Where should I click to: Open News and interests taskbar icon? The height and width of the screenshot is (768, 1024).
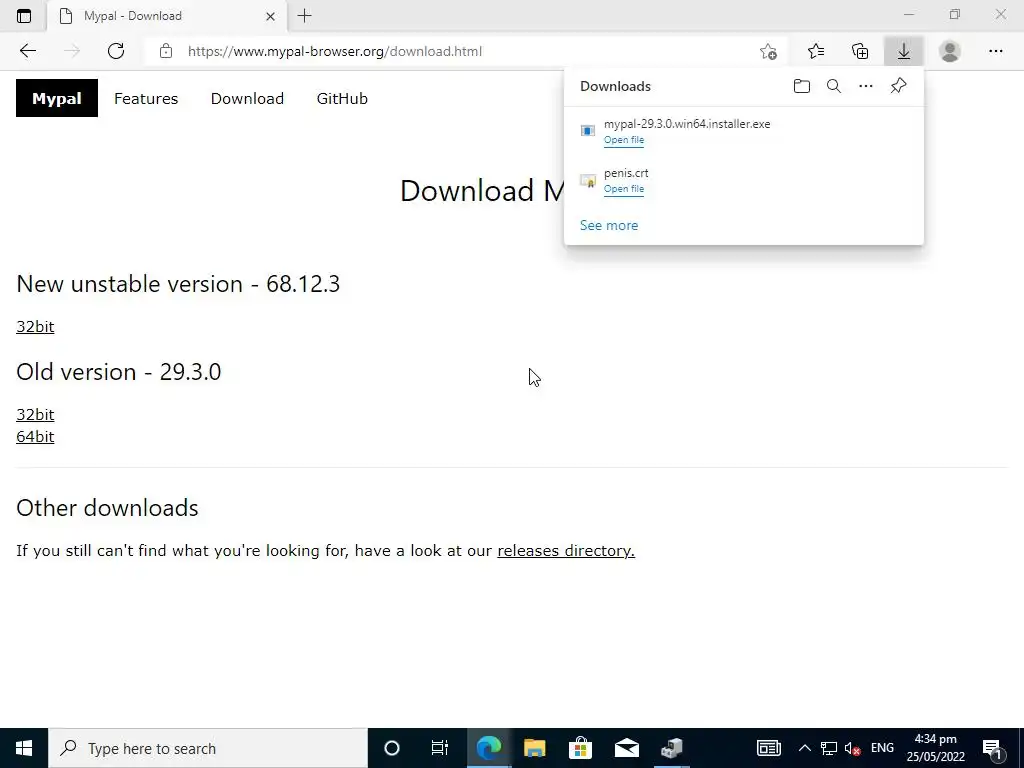(x=769, y=748)
